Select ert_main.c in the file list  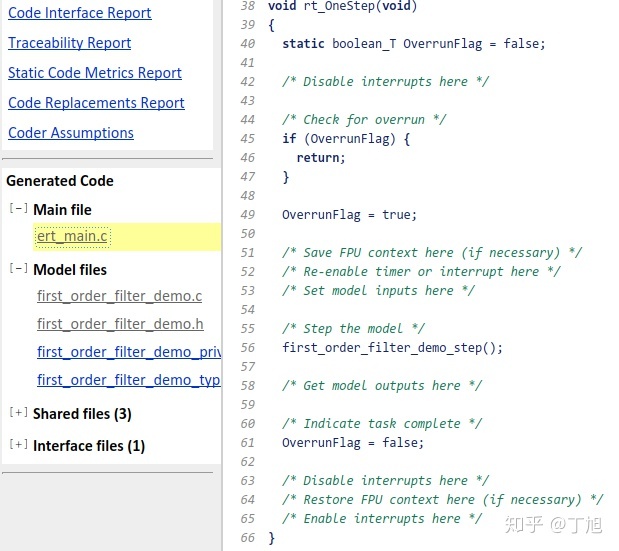pyautogui.click(x=72, y=237)
